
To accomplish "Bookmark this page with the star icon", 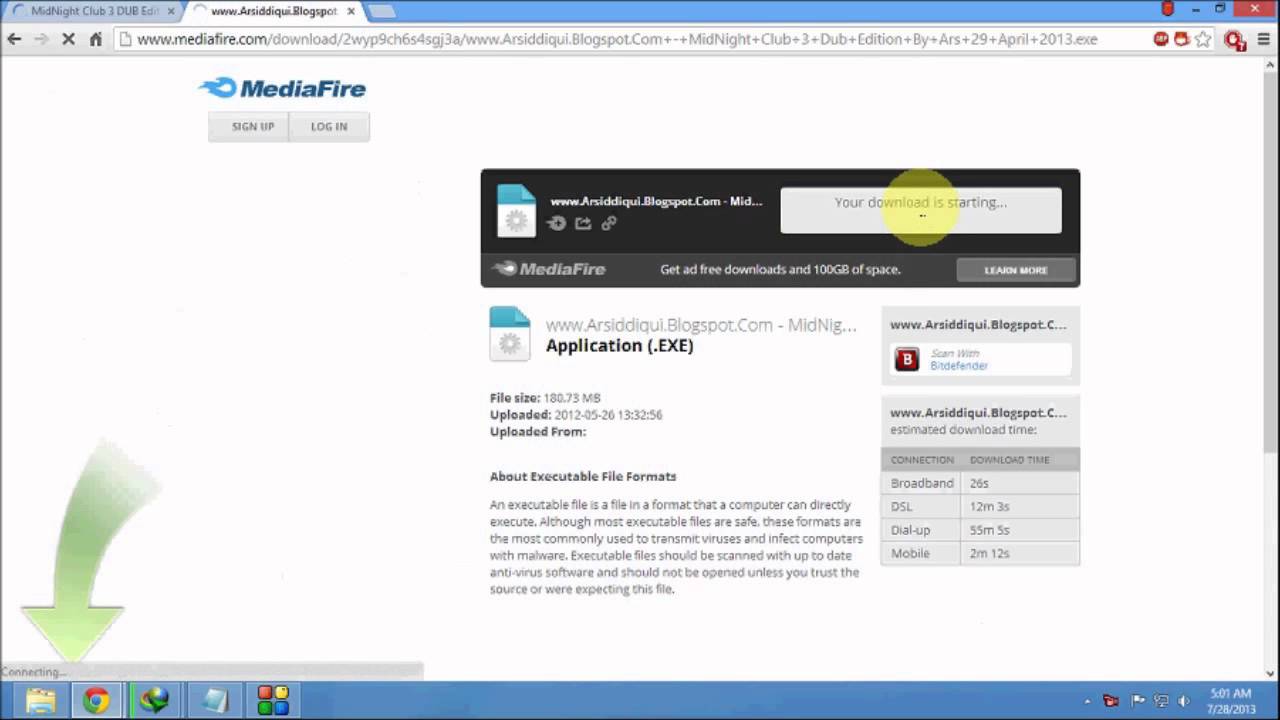I will (x=1203, y=39).
